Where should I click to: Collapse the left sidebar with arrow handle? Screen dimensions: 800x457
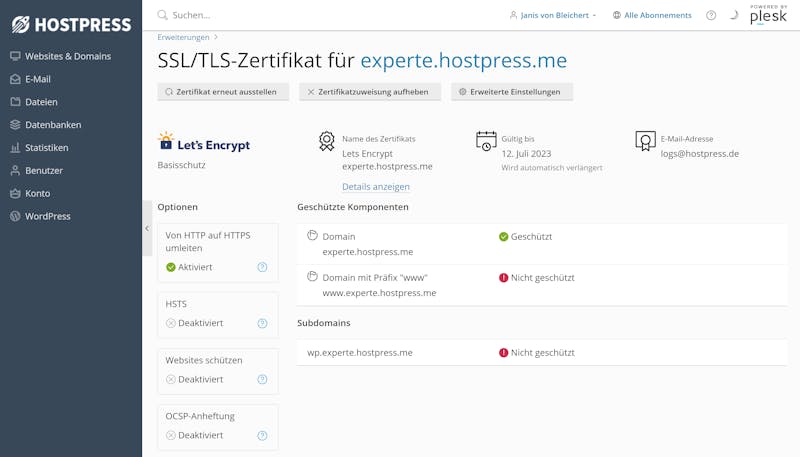(147, 228)
